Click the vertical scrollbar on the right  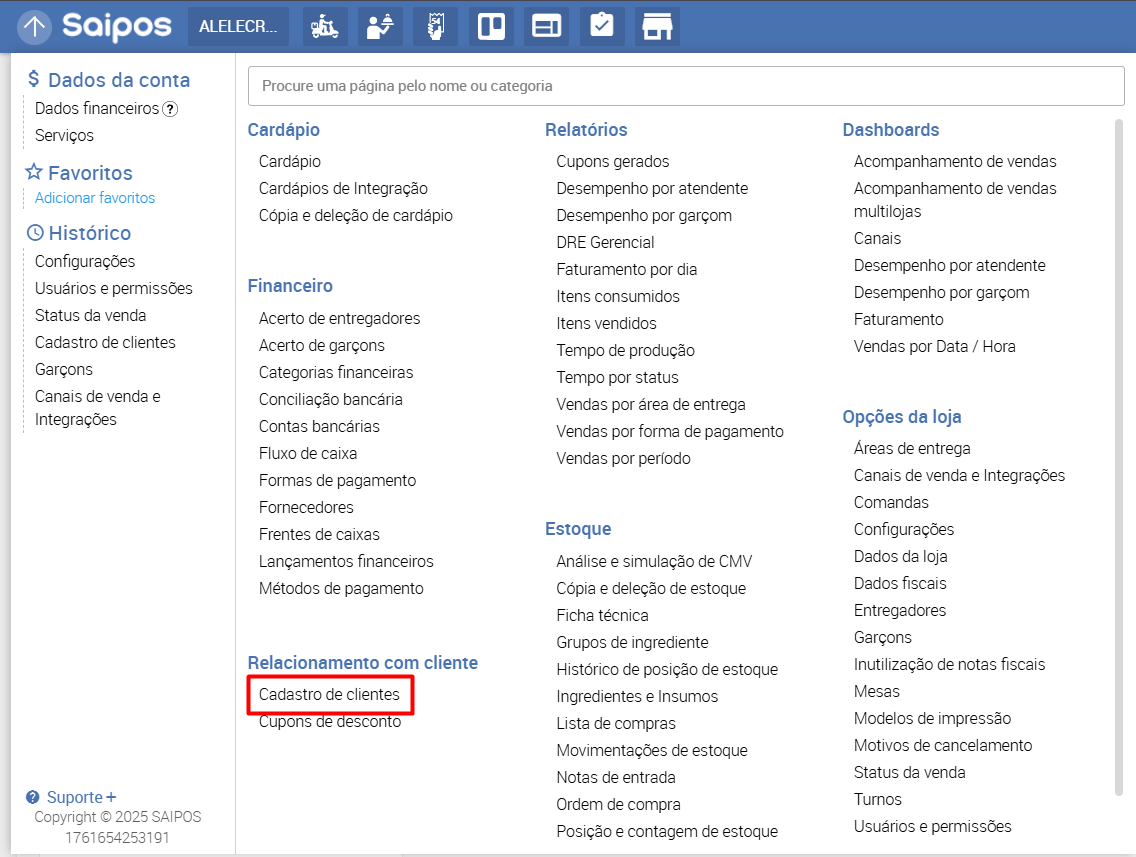pyautogui.click(x=1118, y=450)
